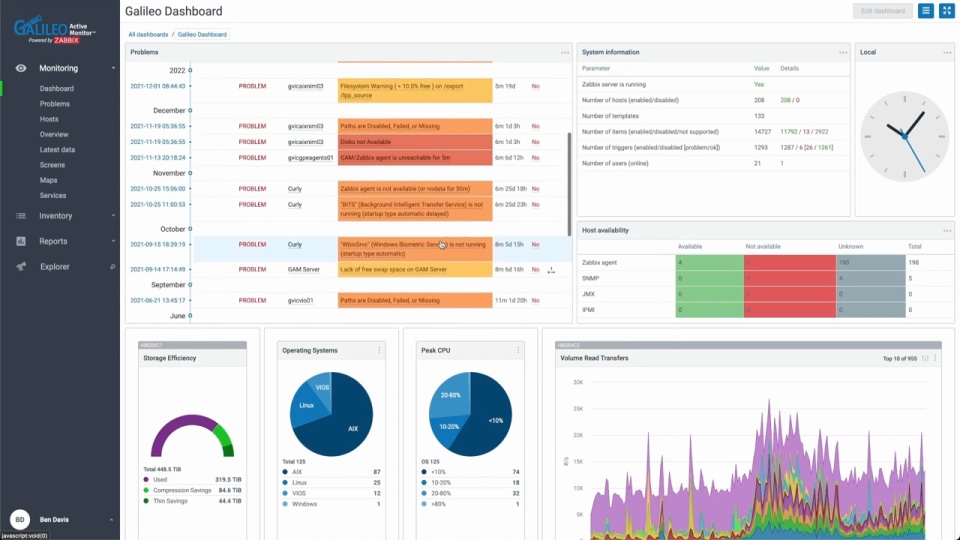Open System information widget options menu

843,53
